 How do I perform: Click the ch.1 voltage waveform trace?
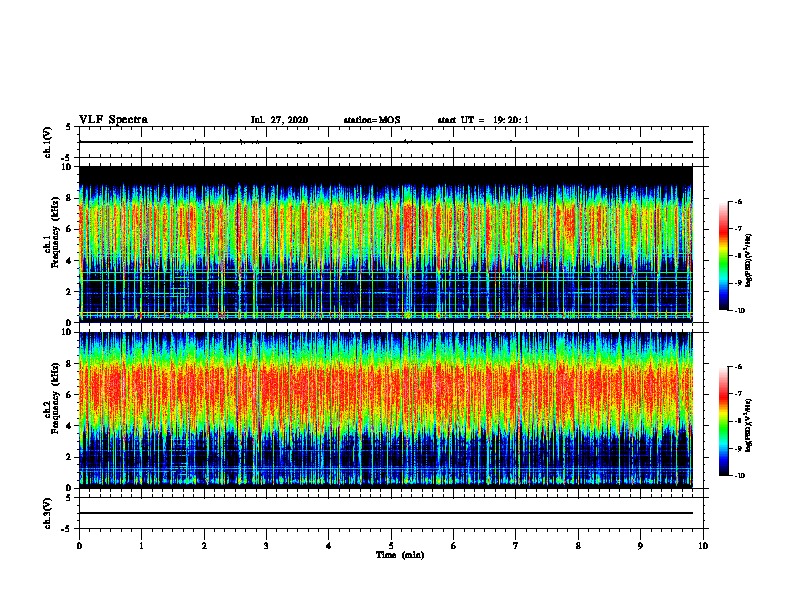pos(386,142)
